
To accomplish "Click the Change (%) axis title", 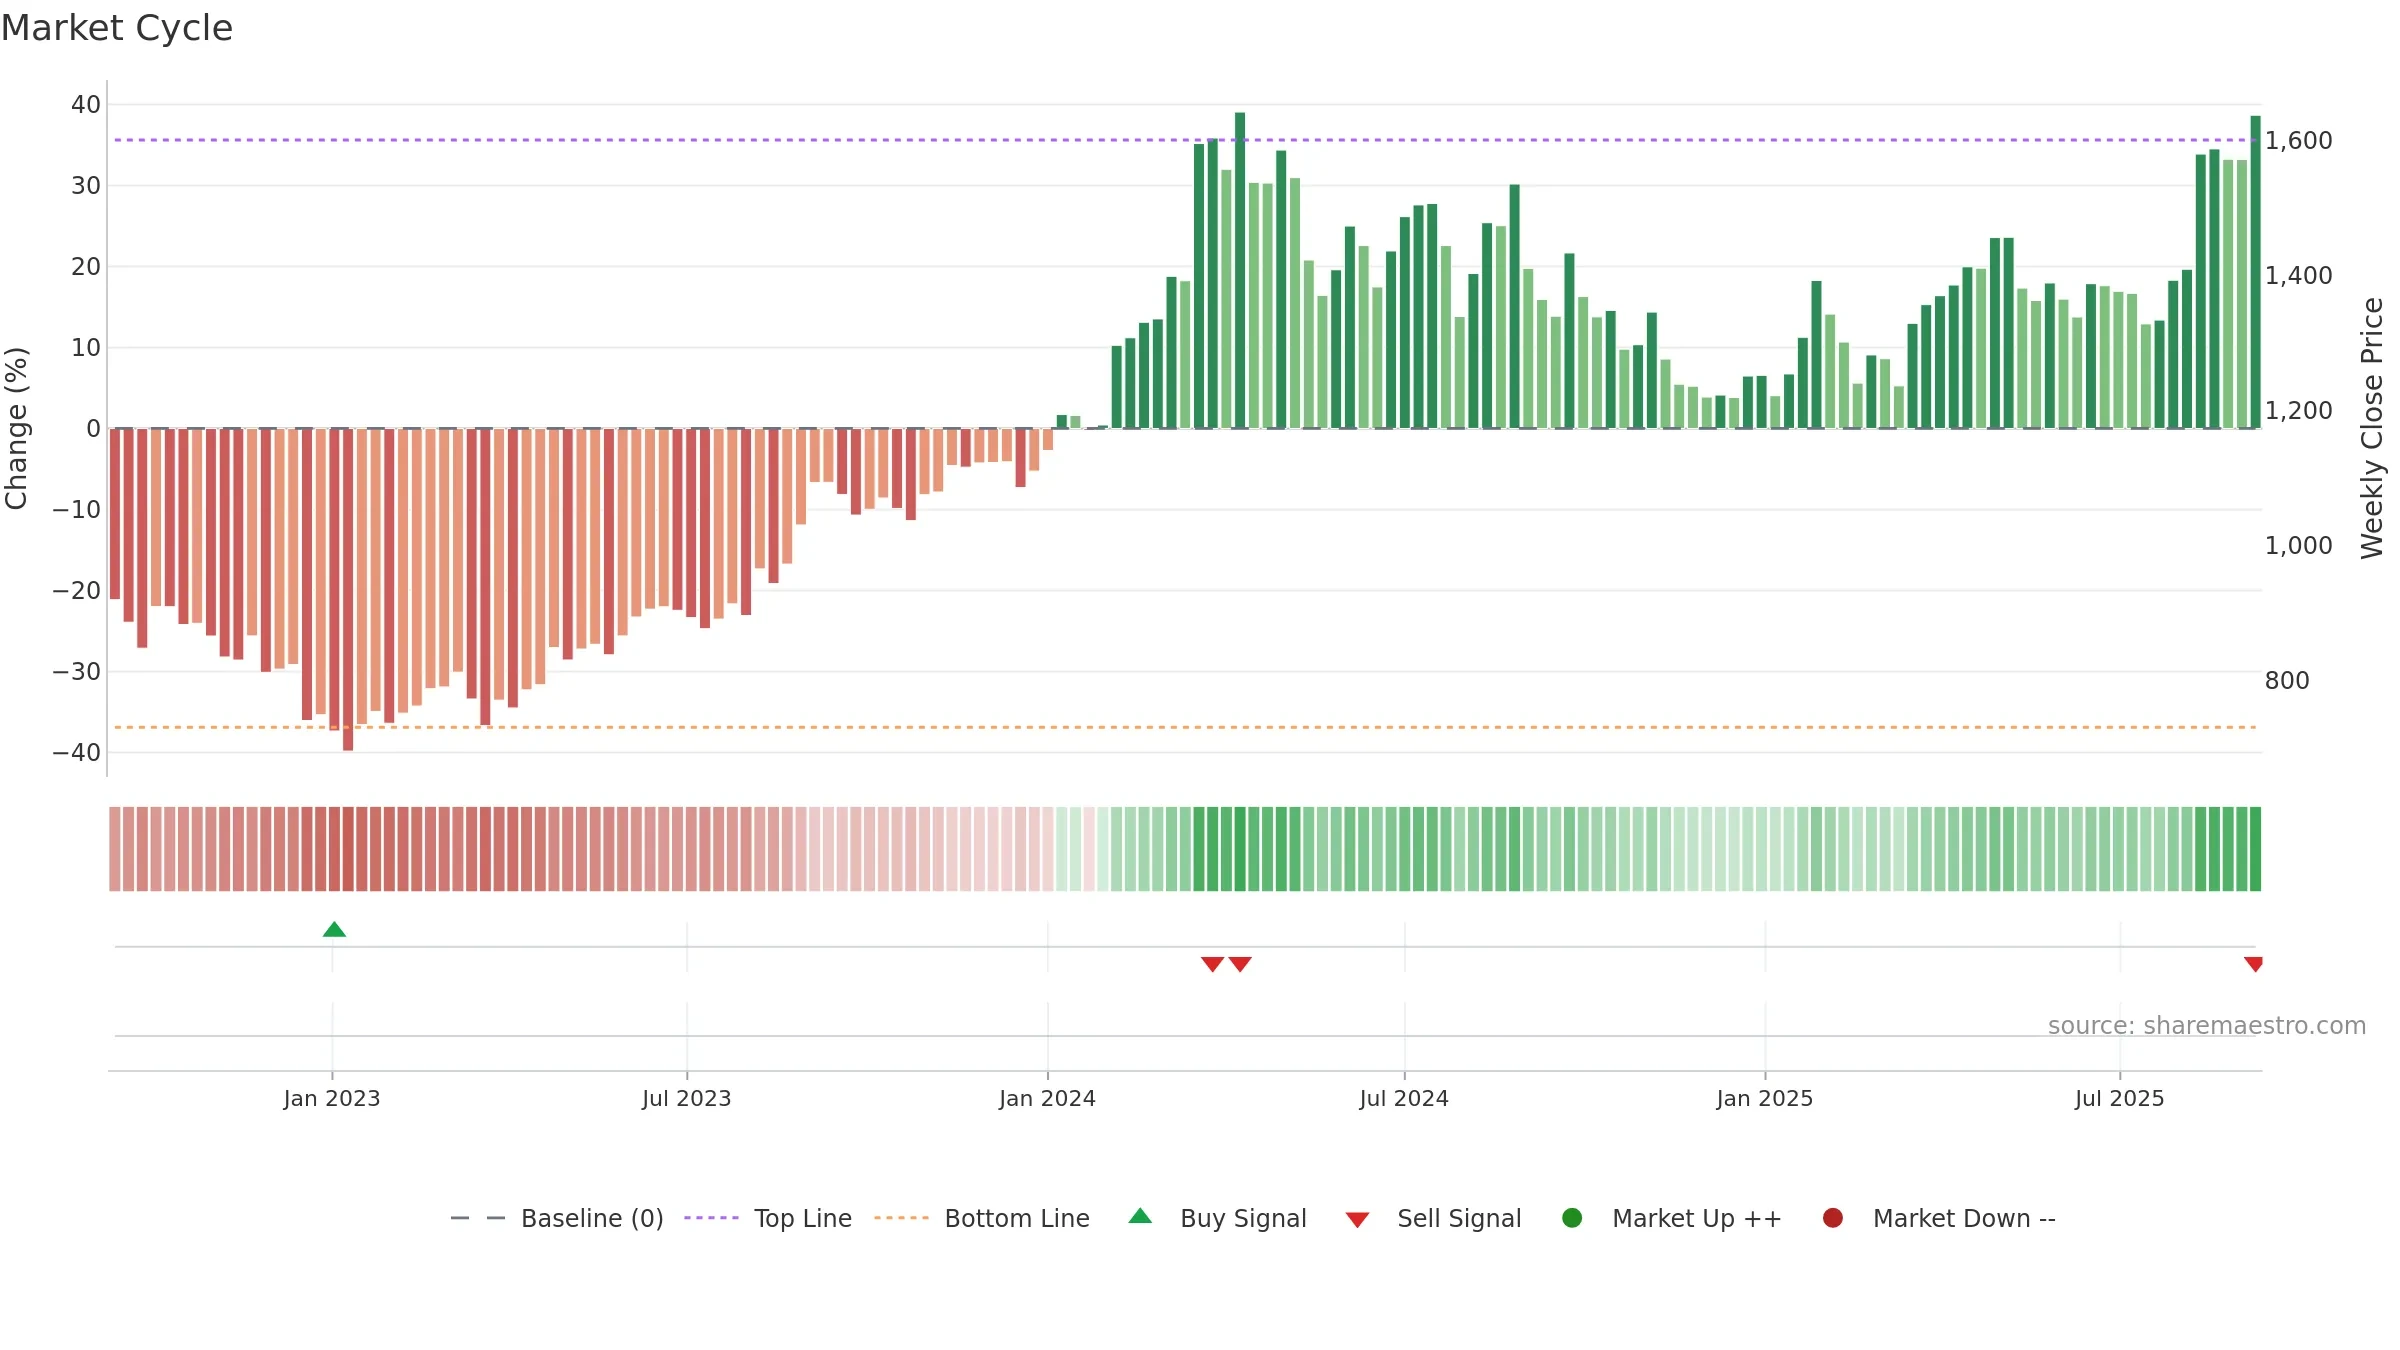I will tap(17, 428).
